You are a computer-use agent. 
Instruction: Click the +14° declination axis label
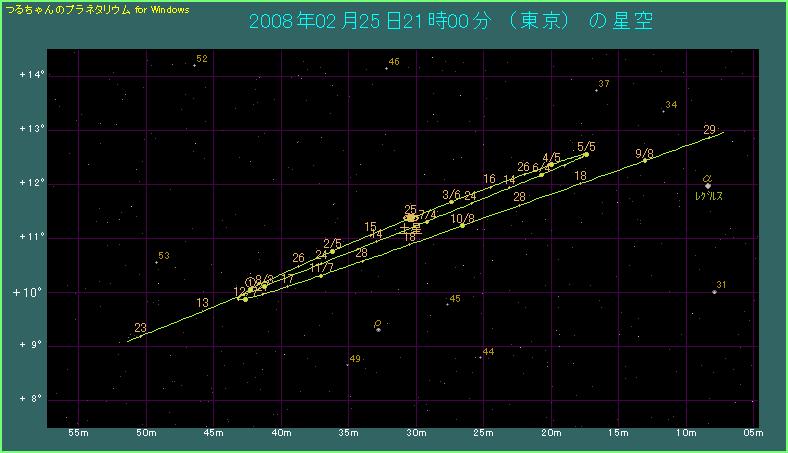click(x=31, y=75)
